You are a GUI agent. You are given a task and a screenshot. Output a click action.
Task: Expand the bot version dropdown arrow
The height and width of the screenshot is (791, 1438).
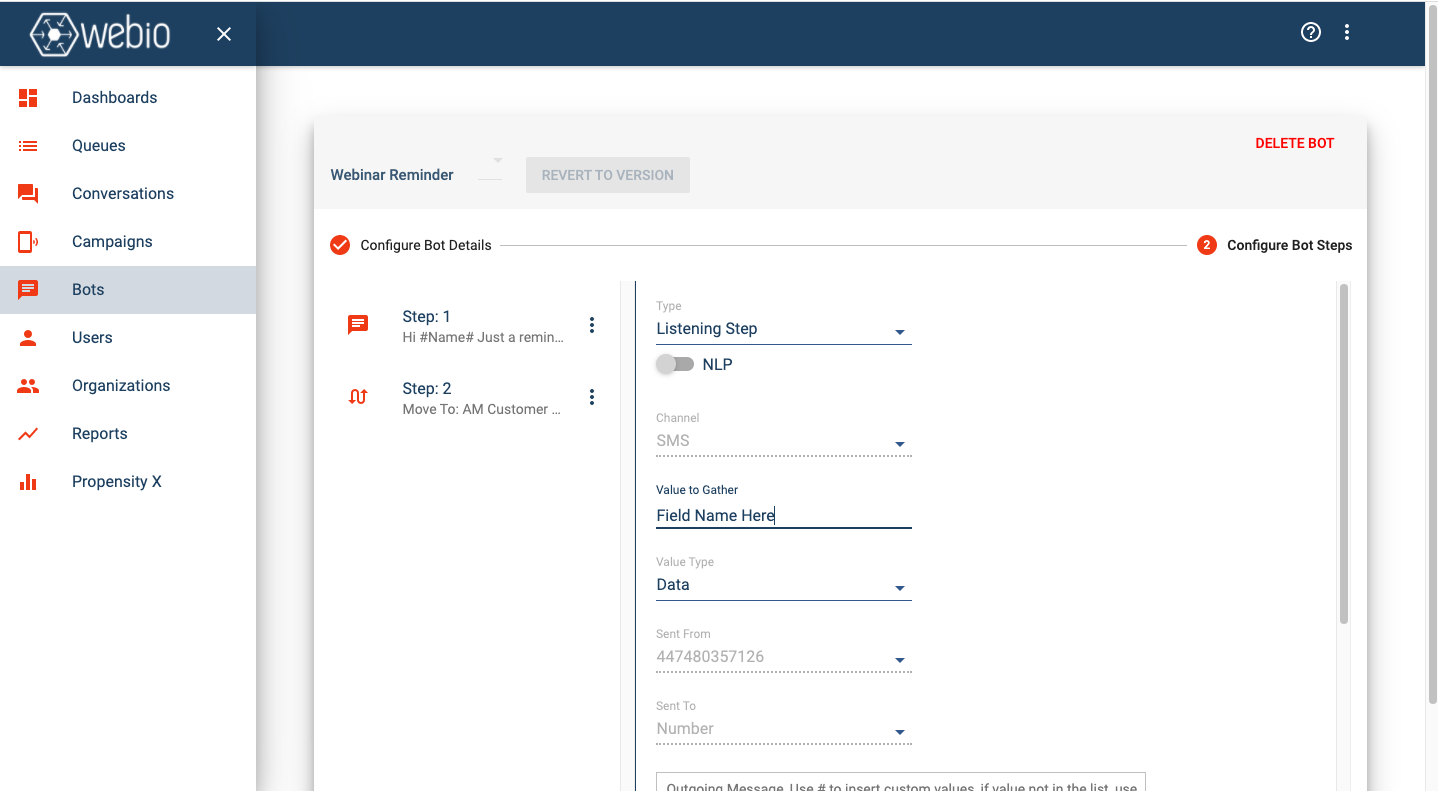tap(497, 160)
